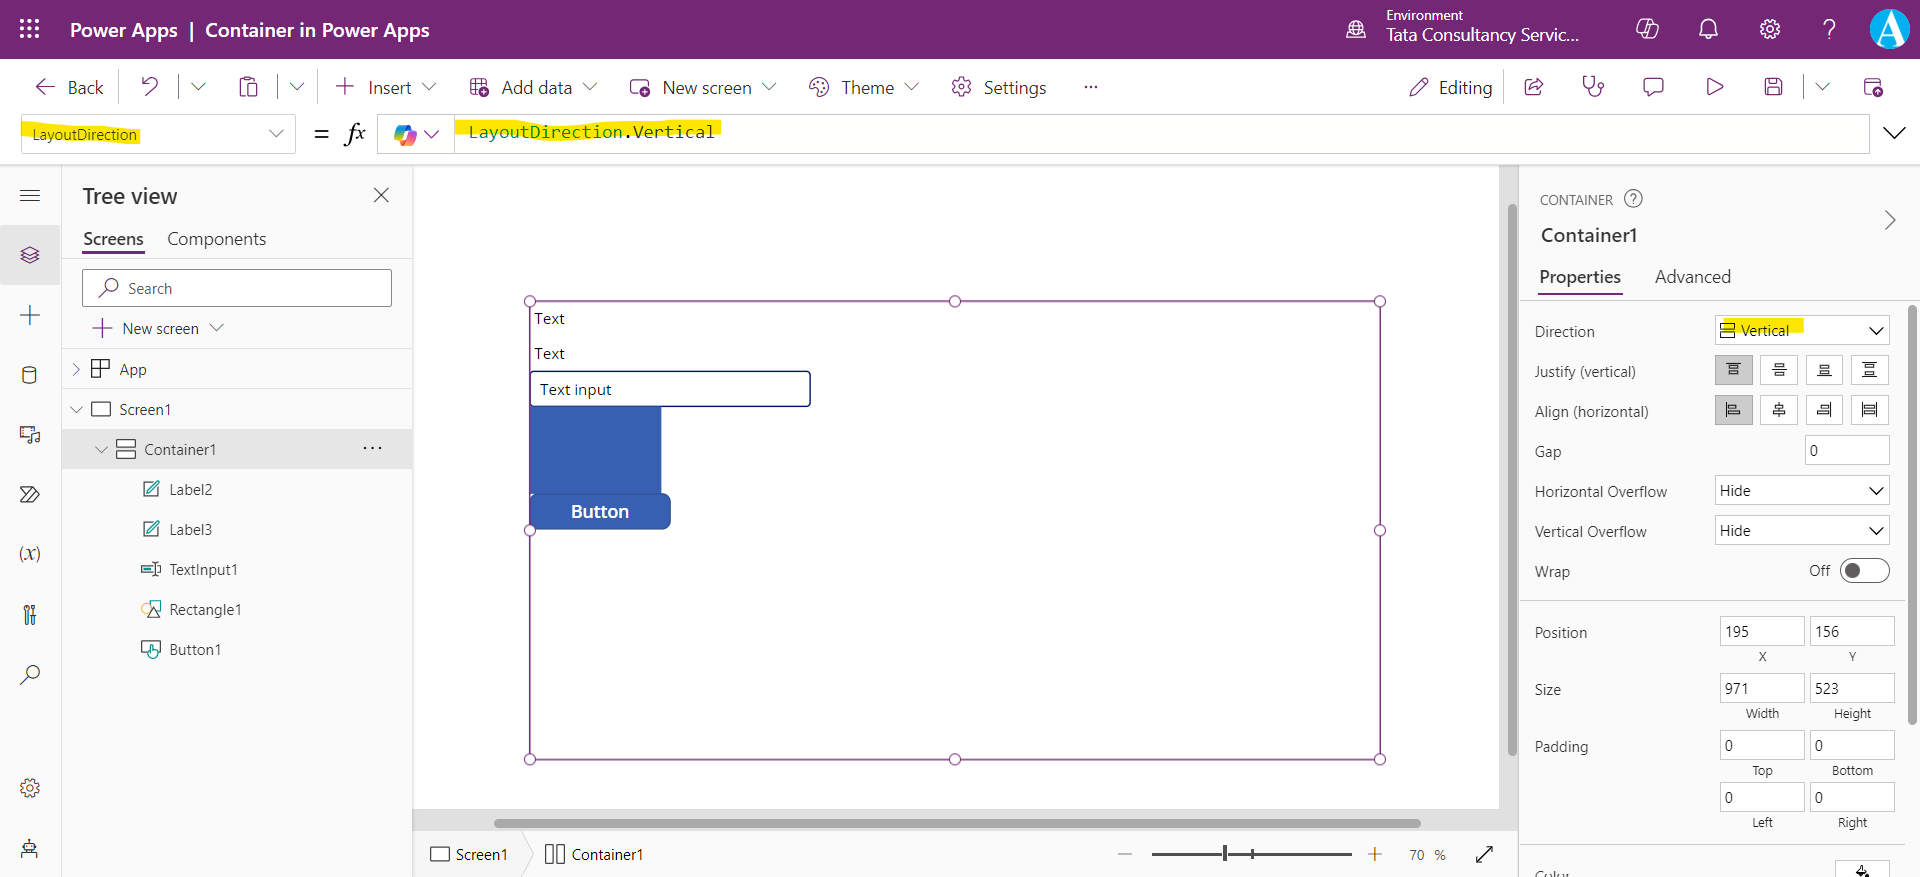1920x877 pixels.
Task: Open the Comments icon in the toolbar
Action: tap(1653, 87)
